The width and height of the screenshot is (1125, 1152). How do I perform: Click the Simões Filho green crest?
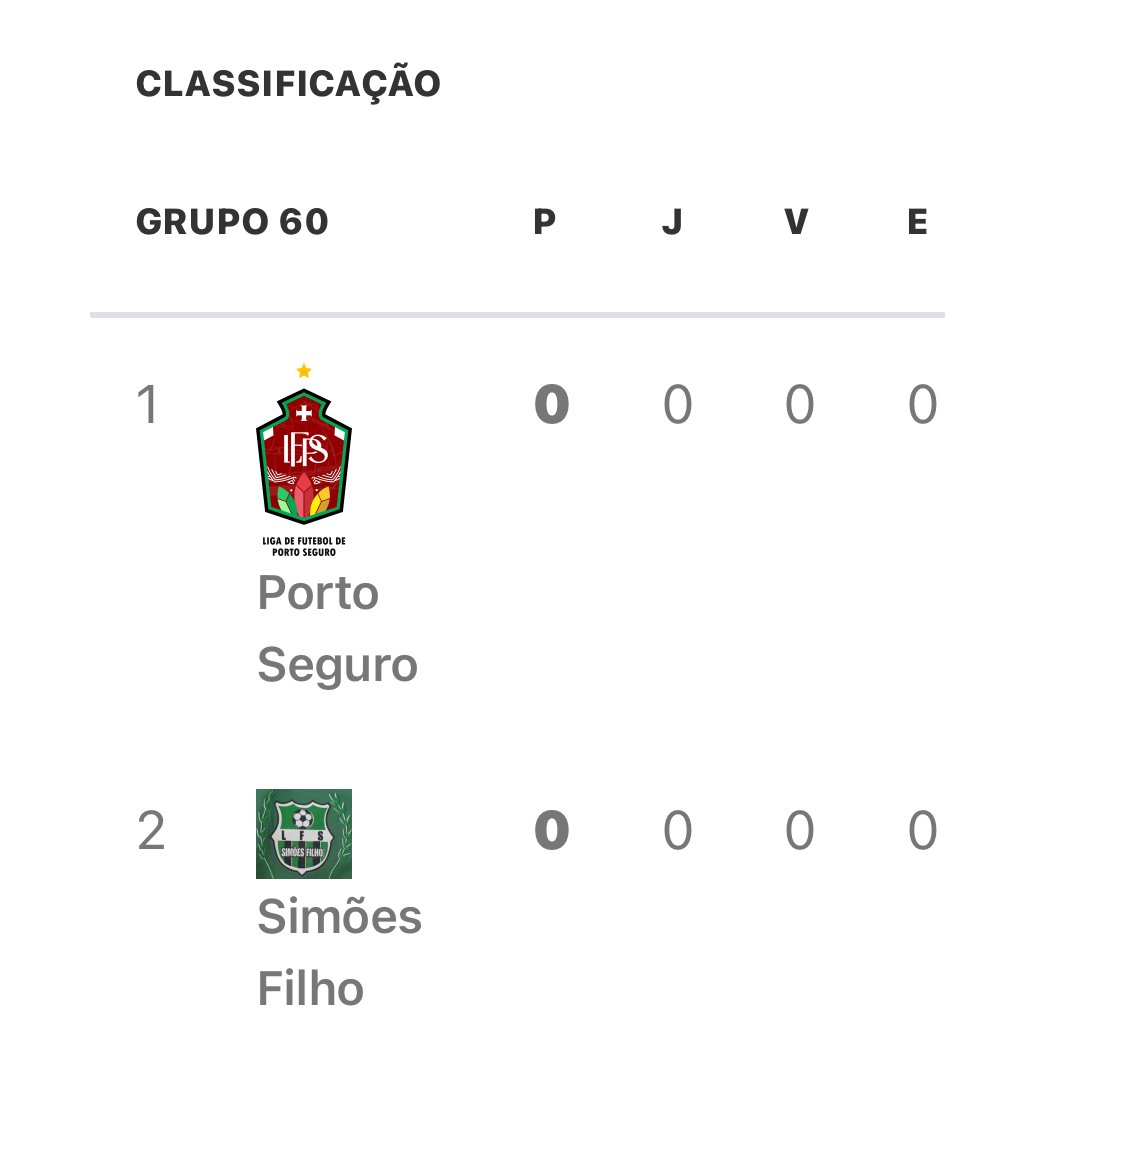pyautogui.click(x=303, y=834)
